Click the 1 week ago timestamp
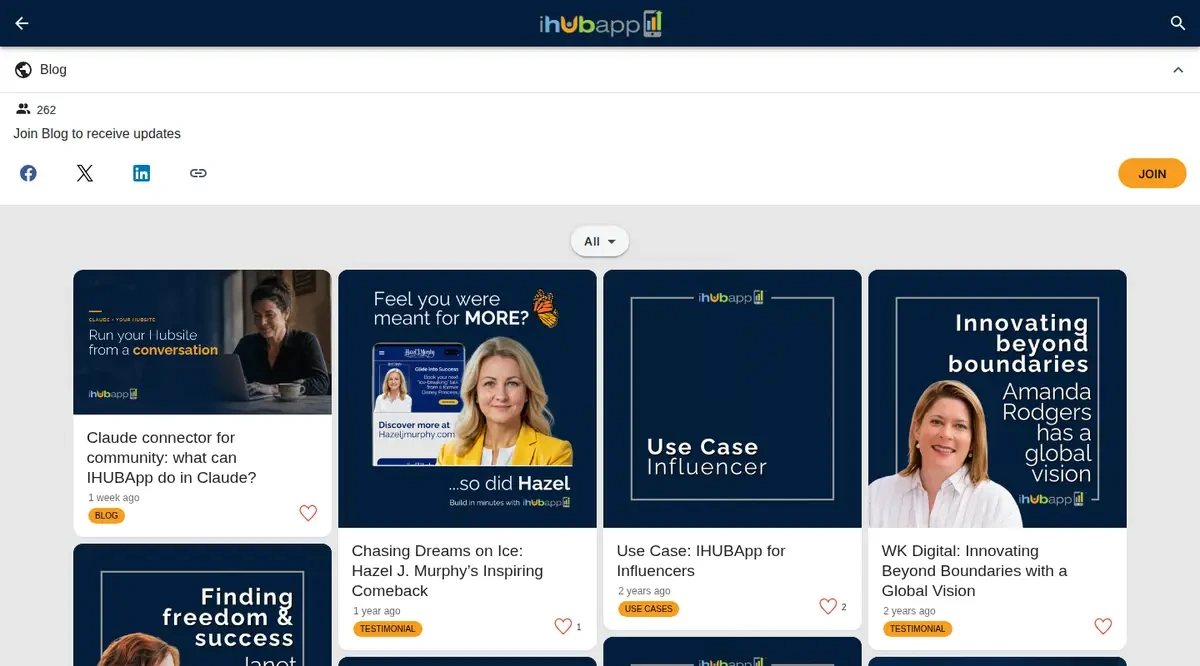 (x=114, y=497)
